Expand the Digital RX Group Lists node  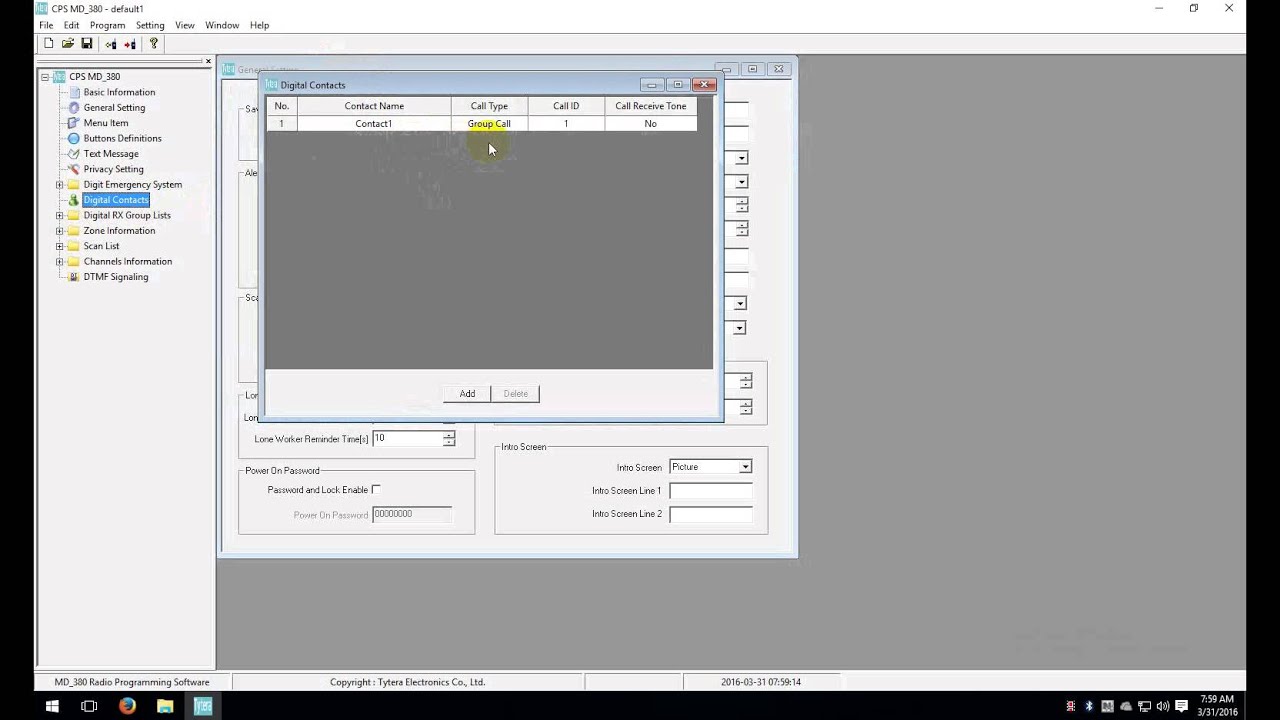pos(59,215)
